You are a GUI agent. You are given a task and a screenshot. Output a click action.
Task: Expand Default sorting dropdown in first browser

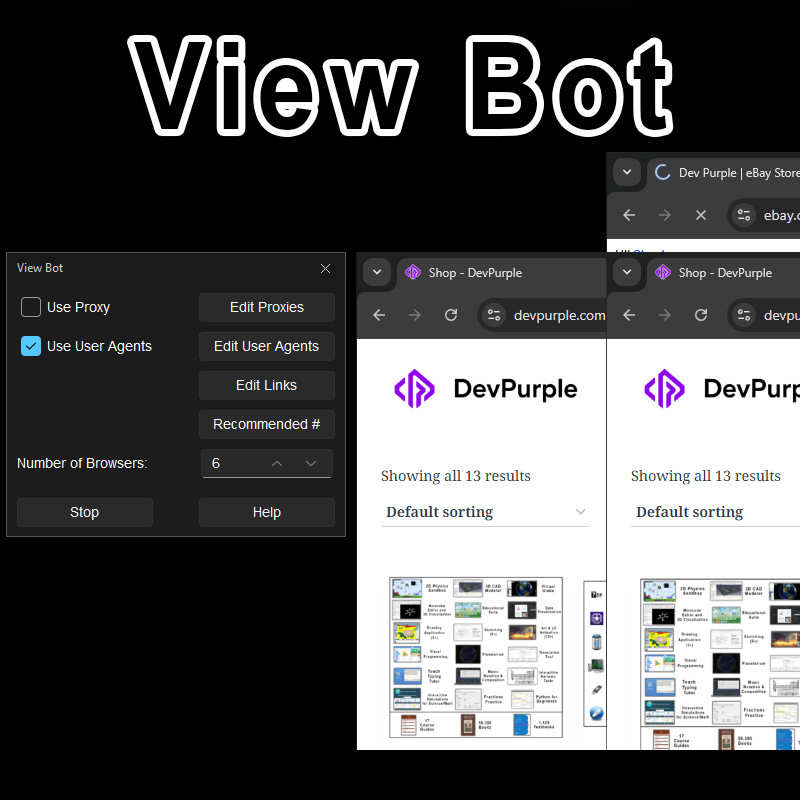click(x=485, y=512)
